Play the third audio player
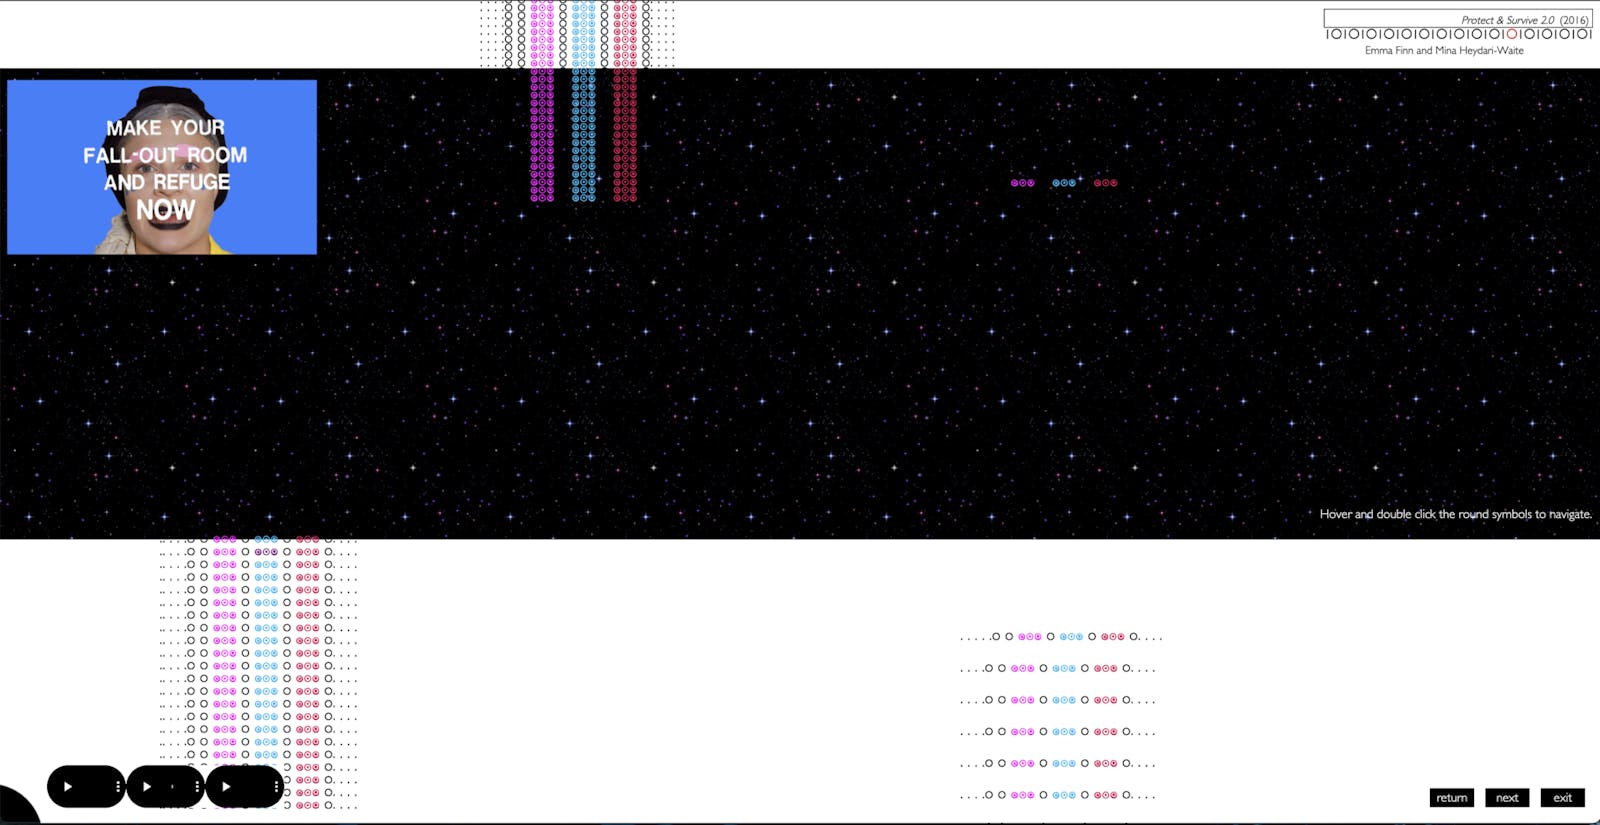Screen dimensions: 1600x825 (226, 787)
